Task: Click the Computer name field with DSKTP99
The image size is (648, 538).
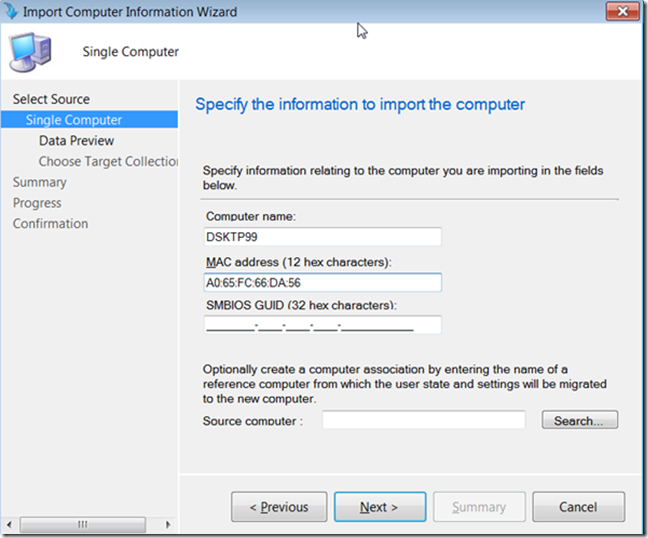Action: coord(323,237)
